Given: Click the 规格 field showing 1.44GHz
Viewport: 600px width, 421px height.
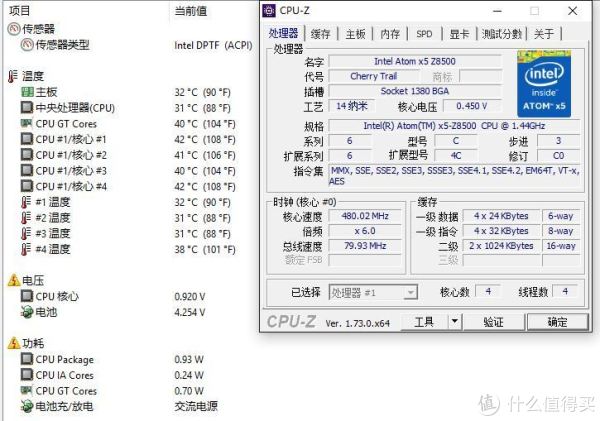Looking at the screenshot, I should click(x=454, y=126).
